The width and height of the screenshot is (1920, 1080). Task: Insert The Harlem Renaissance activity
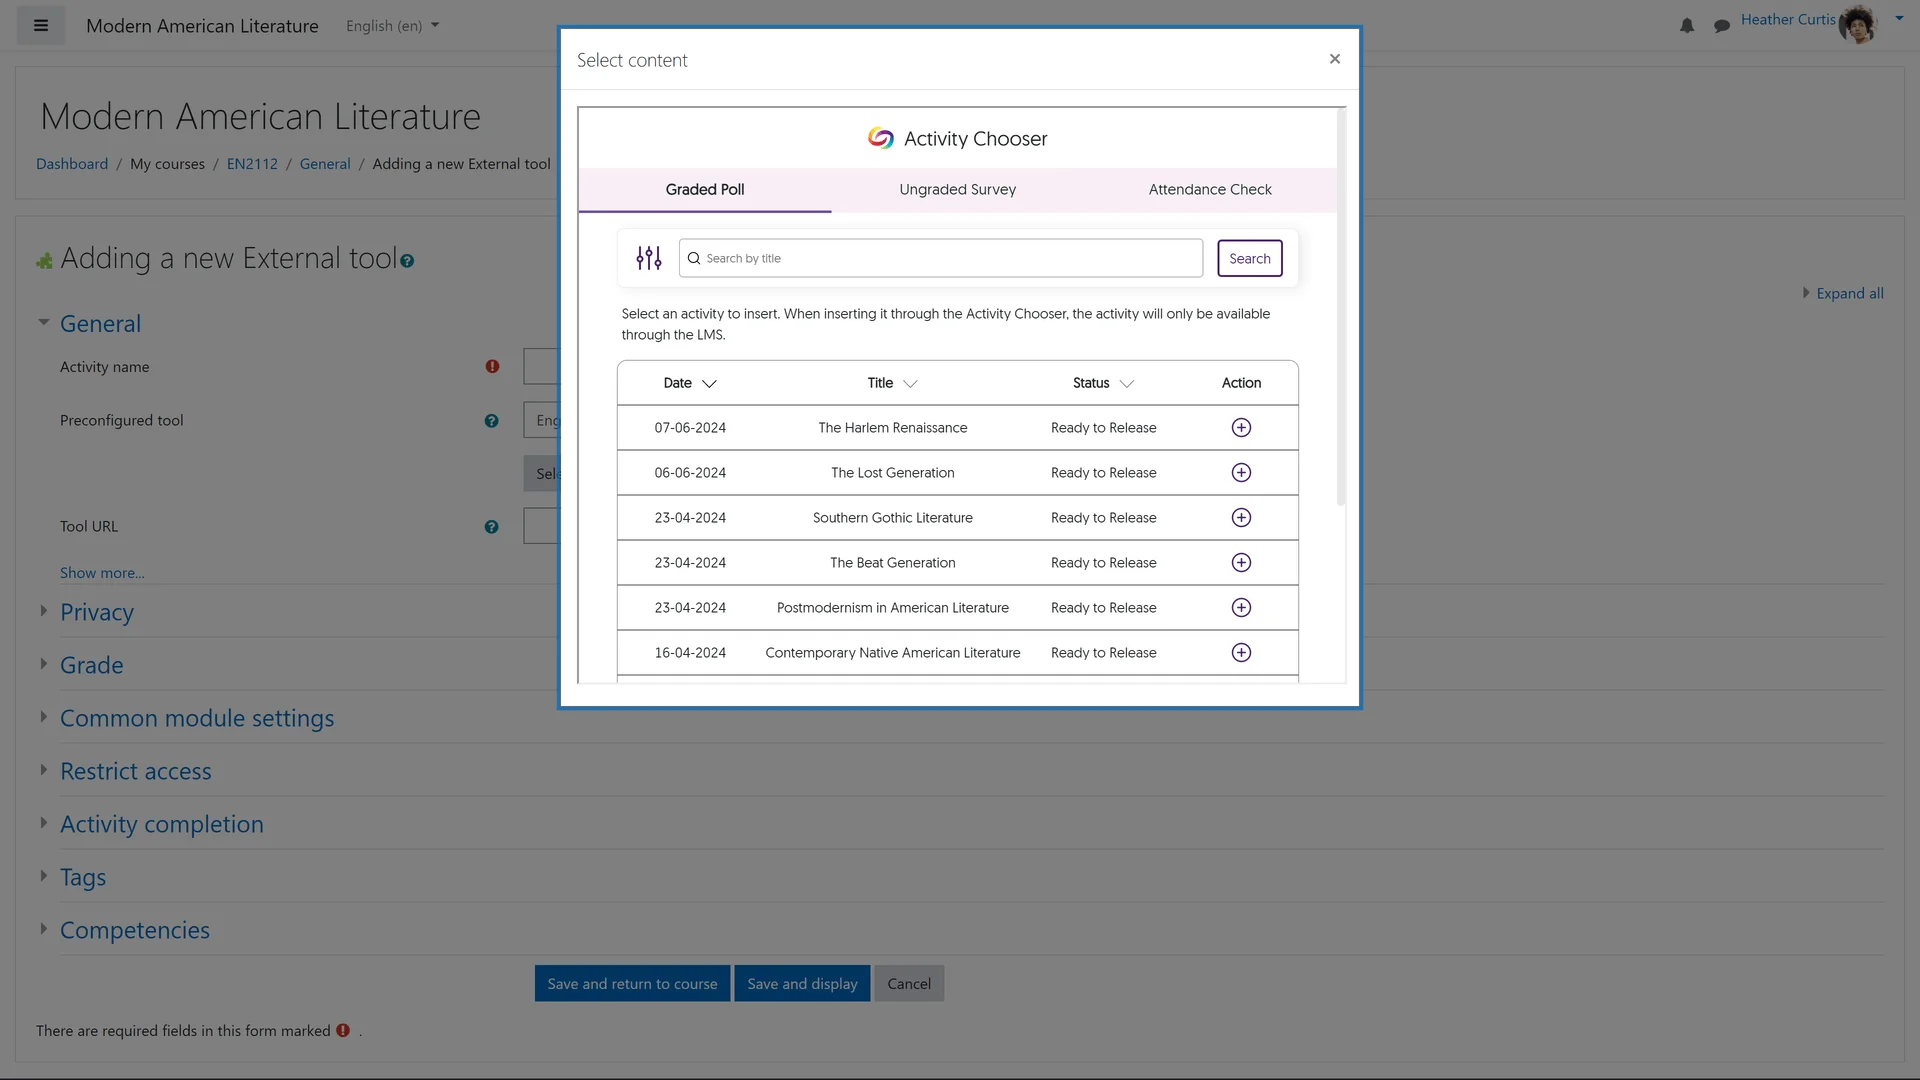[1240, 427]
